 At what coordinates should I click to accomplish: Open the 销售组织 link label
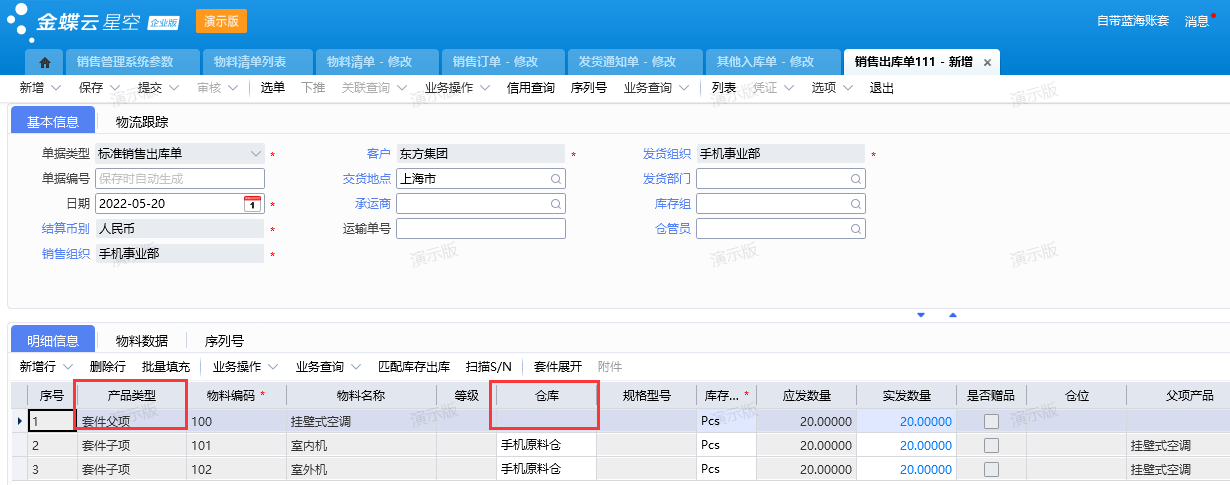[66, 254]
